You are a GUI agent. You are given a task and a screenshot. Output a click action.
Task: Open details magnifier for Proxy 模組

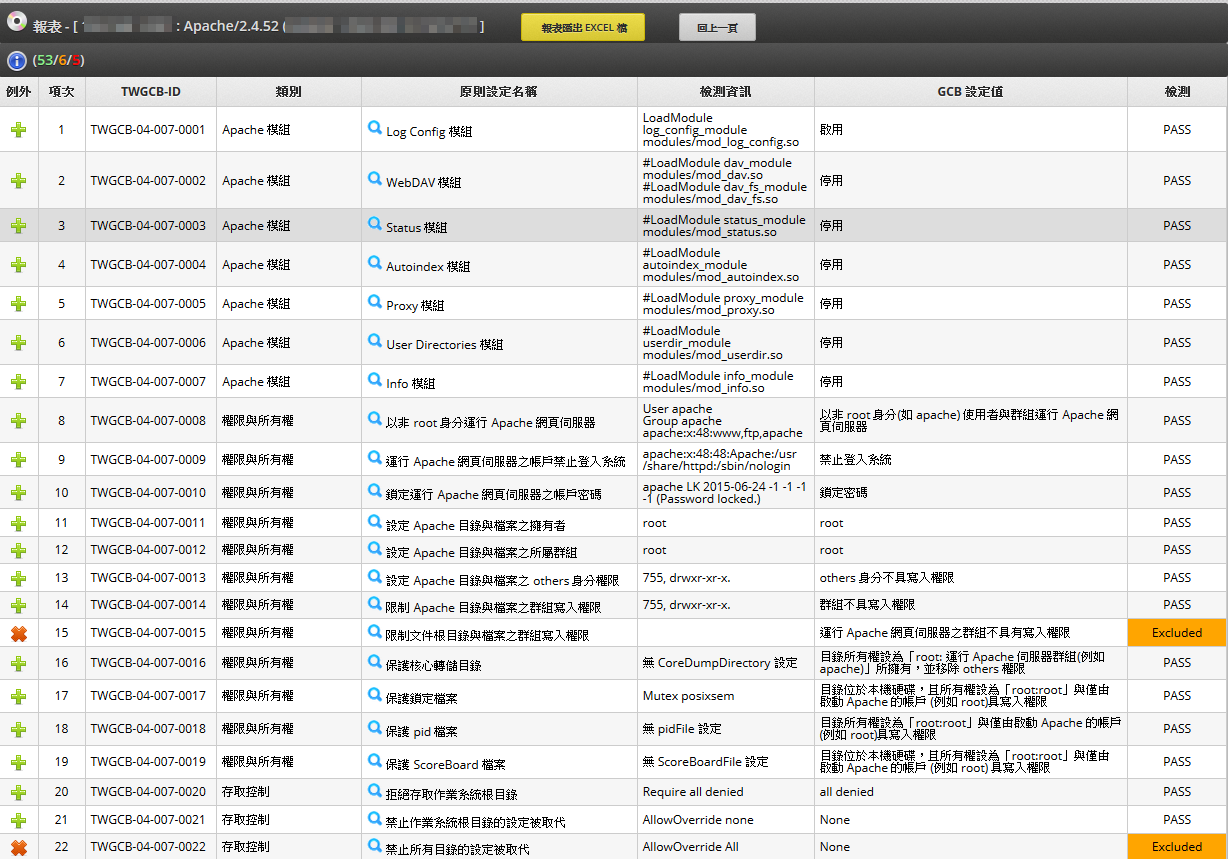[375, 303]
